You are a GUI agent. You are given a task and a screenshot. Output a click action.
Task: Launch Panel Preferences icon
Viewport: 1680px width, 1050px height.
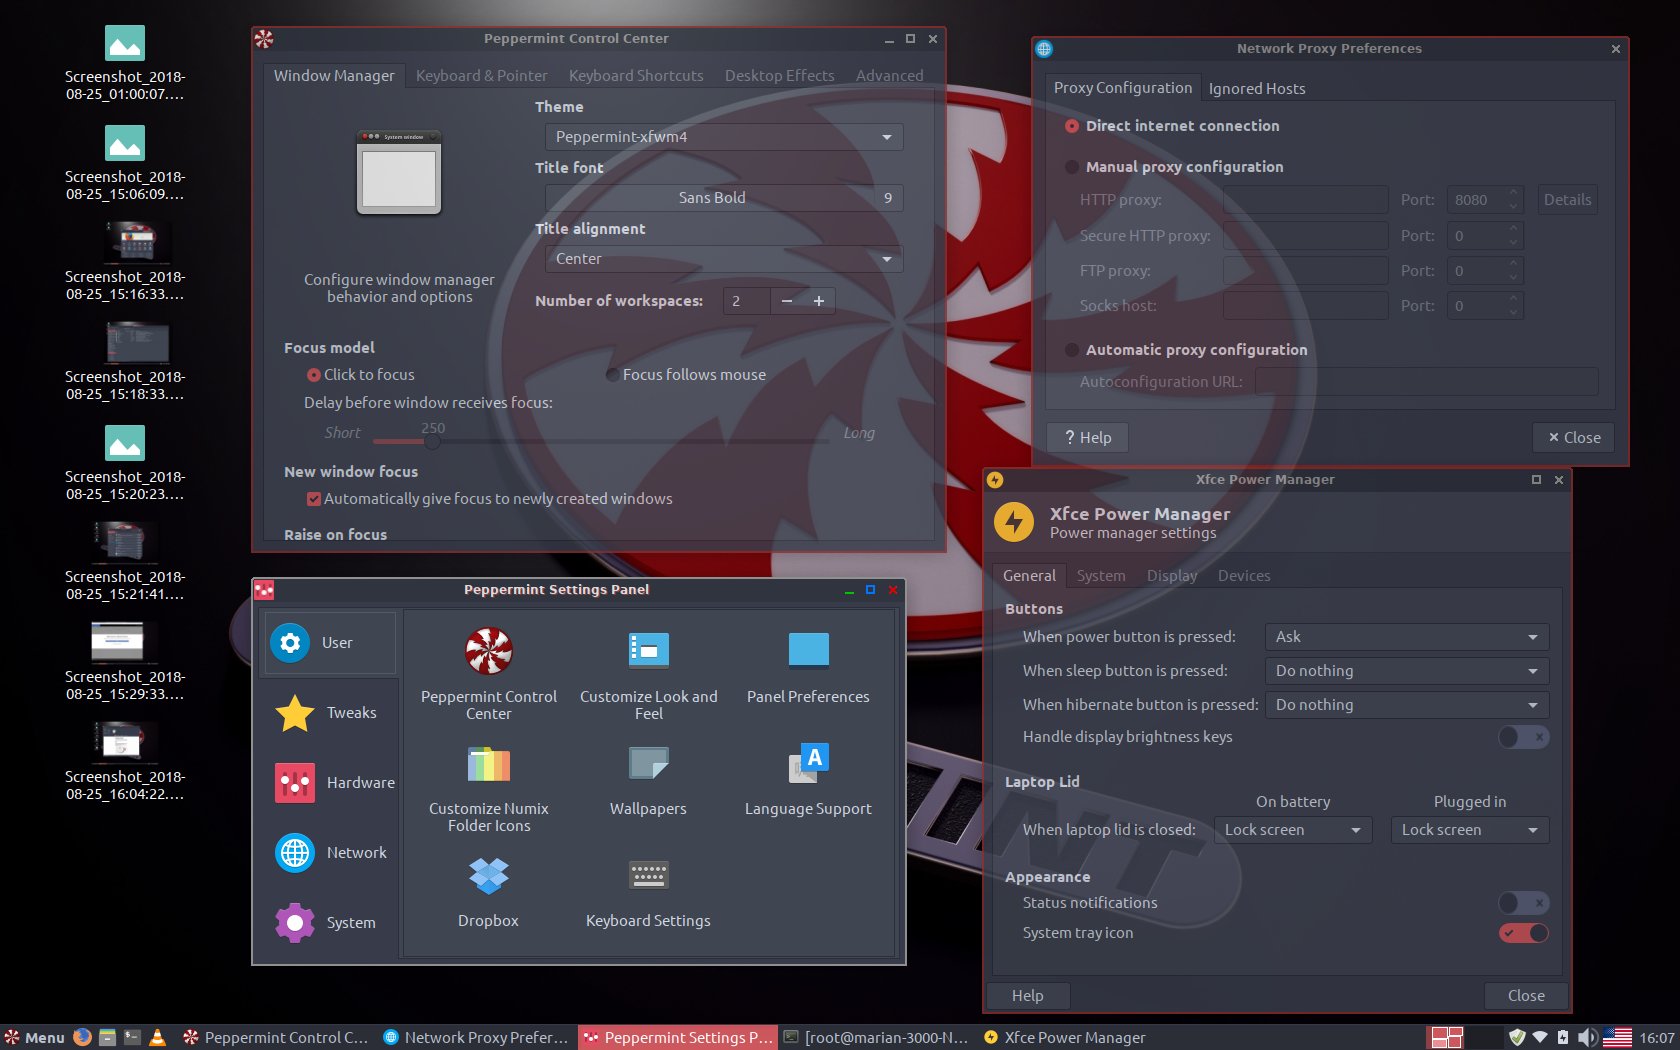(x=808, y=652)
